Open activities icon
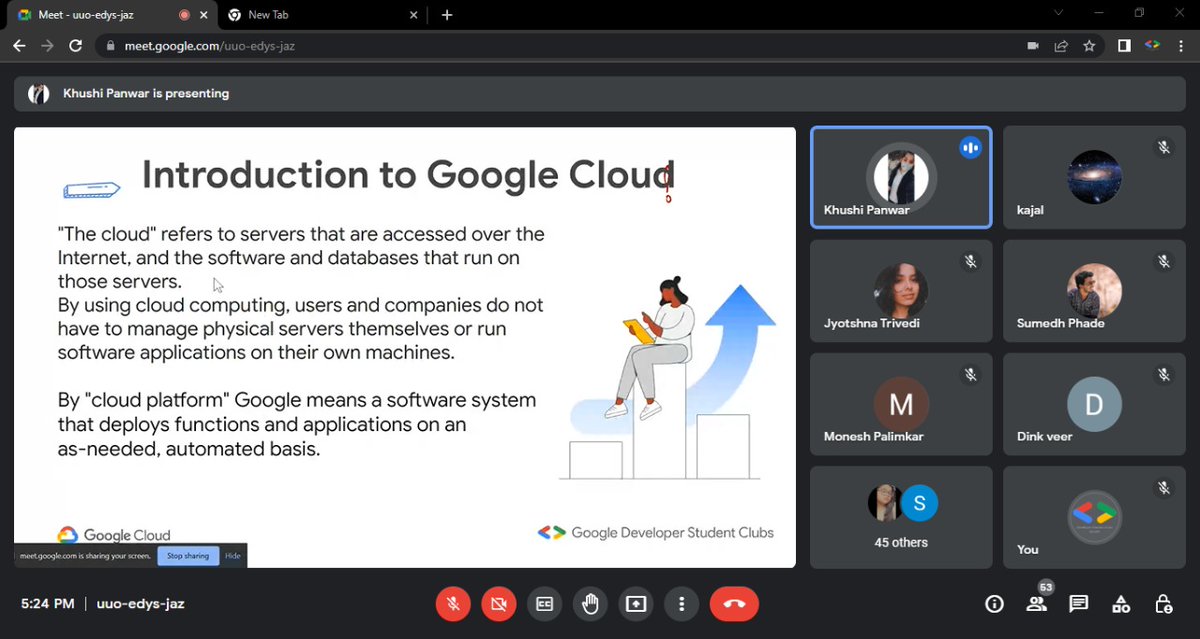1200x639 pixels. point(1121,604)
